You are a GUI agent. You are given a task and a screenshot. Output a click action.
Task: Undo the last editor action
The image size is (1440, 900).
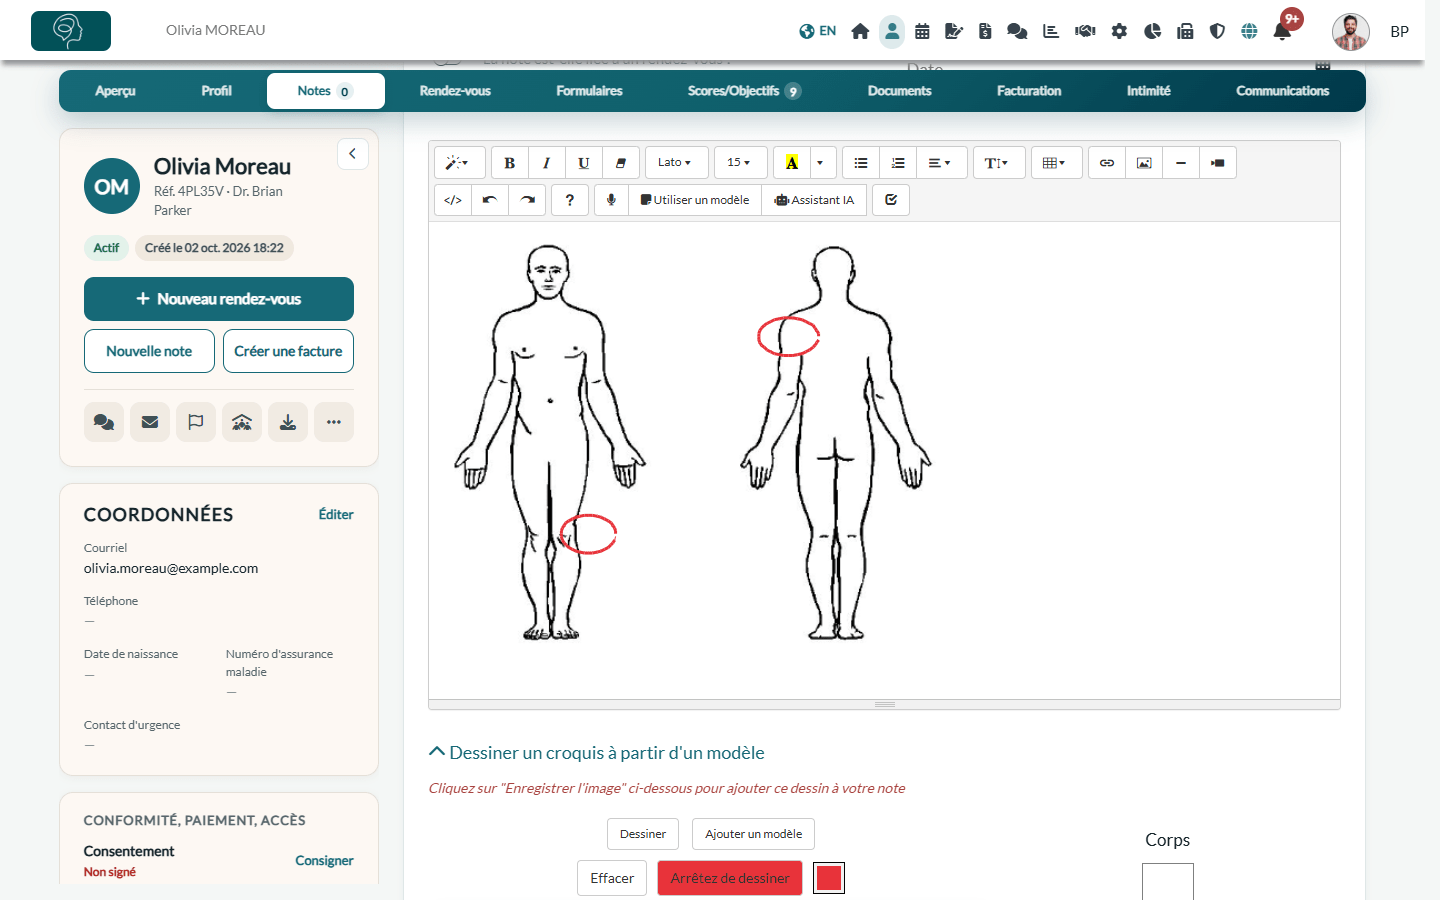pos(490,200)
